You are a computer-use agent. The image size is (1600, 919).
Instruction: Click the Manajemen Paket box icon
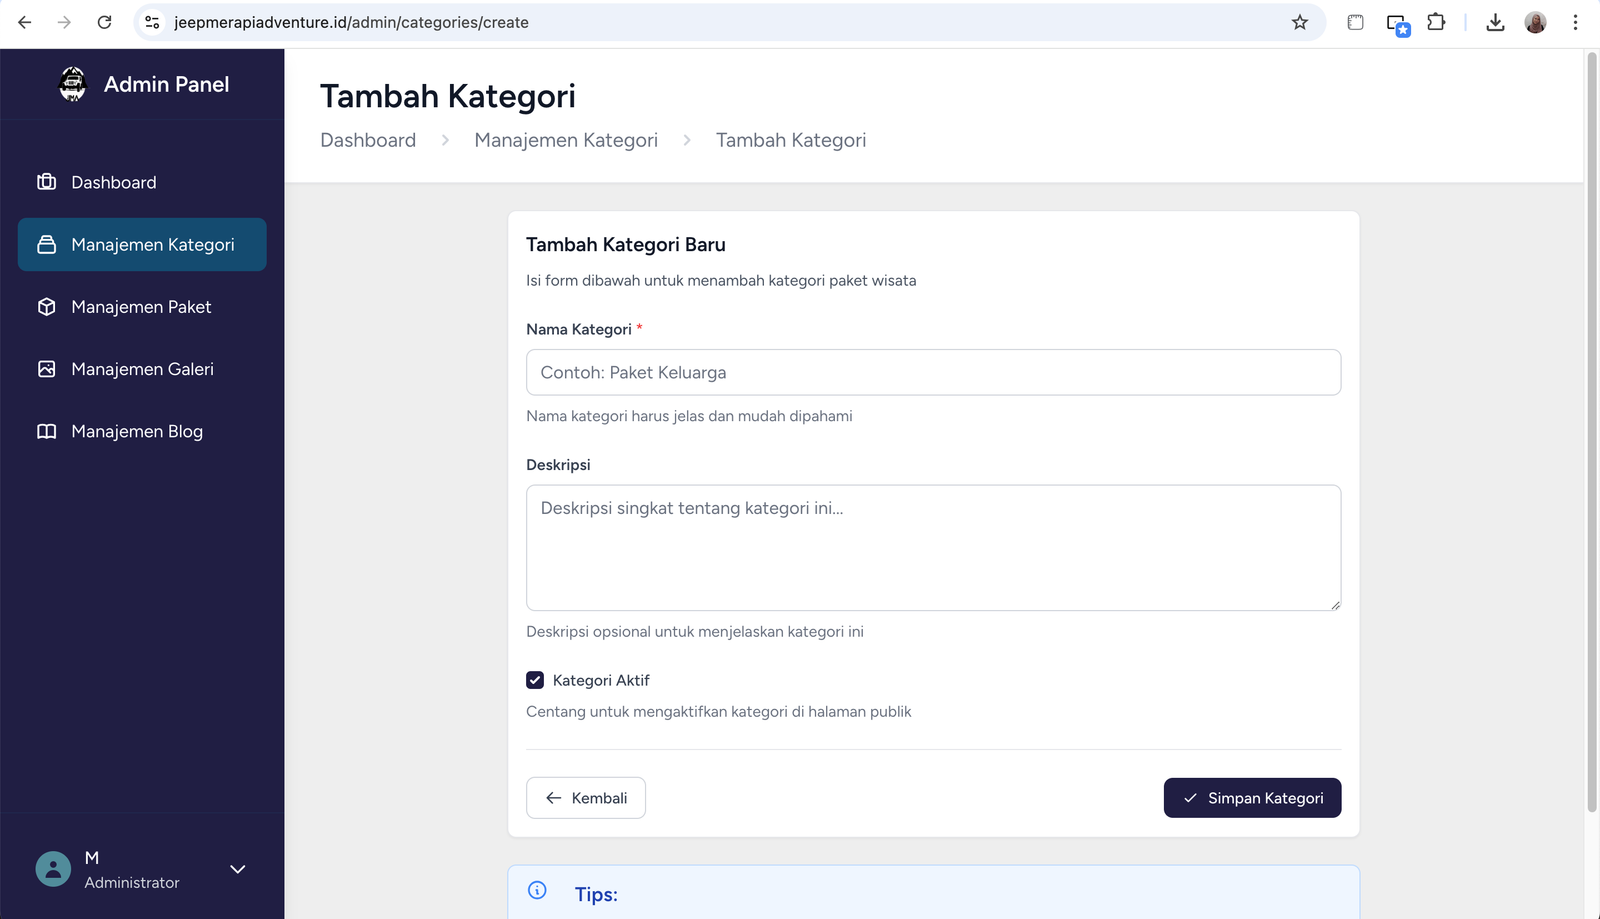point(46,307)
